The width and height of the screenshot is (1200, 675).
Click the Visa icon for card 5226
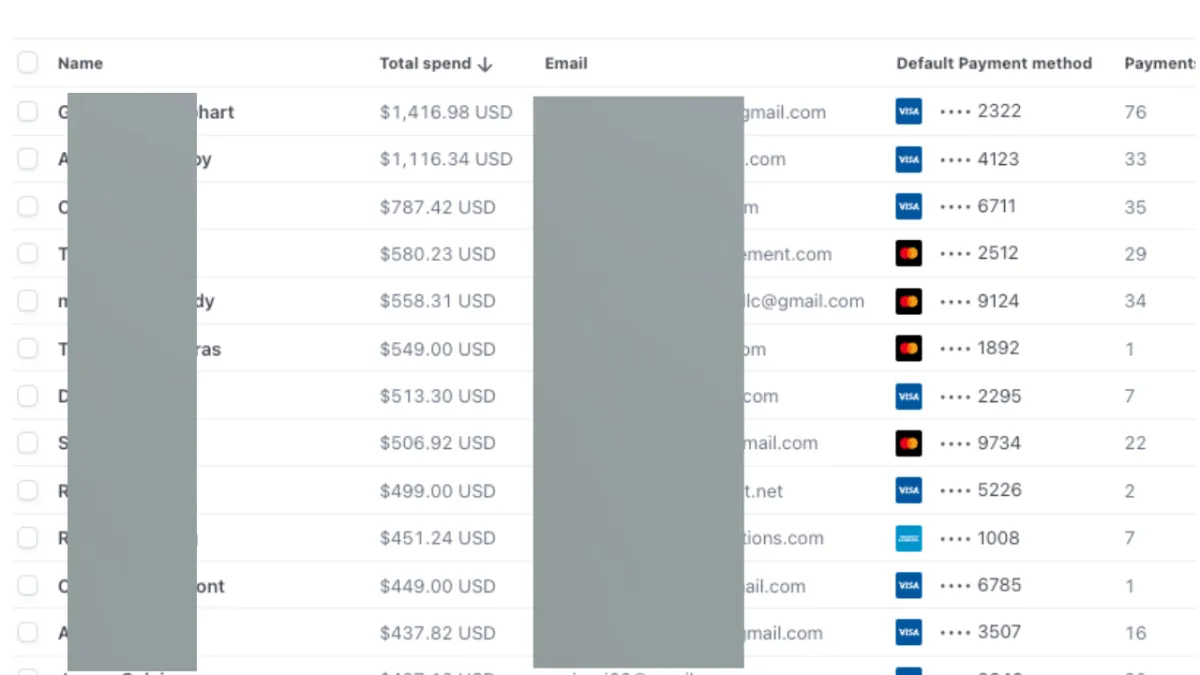pyautogui.click(x=908, y=491)
